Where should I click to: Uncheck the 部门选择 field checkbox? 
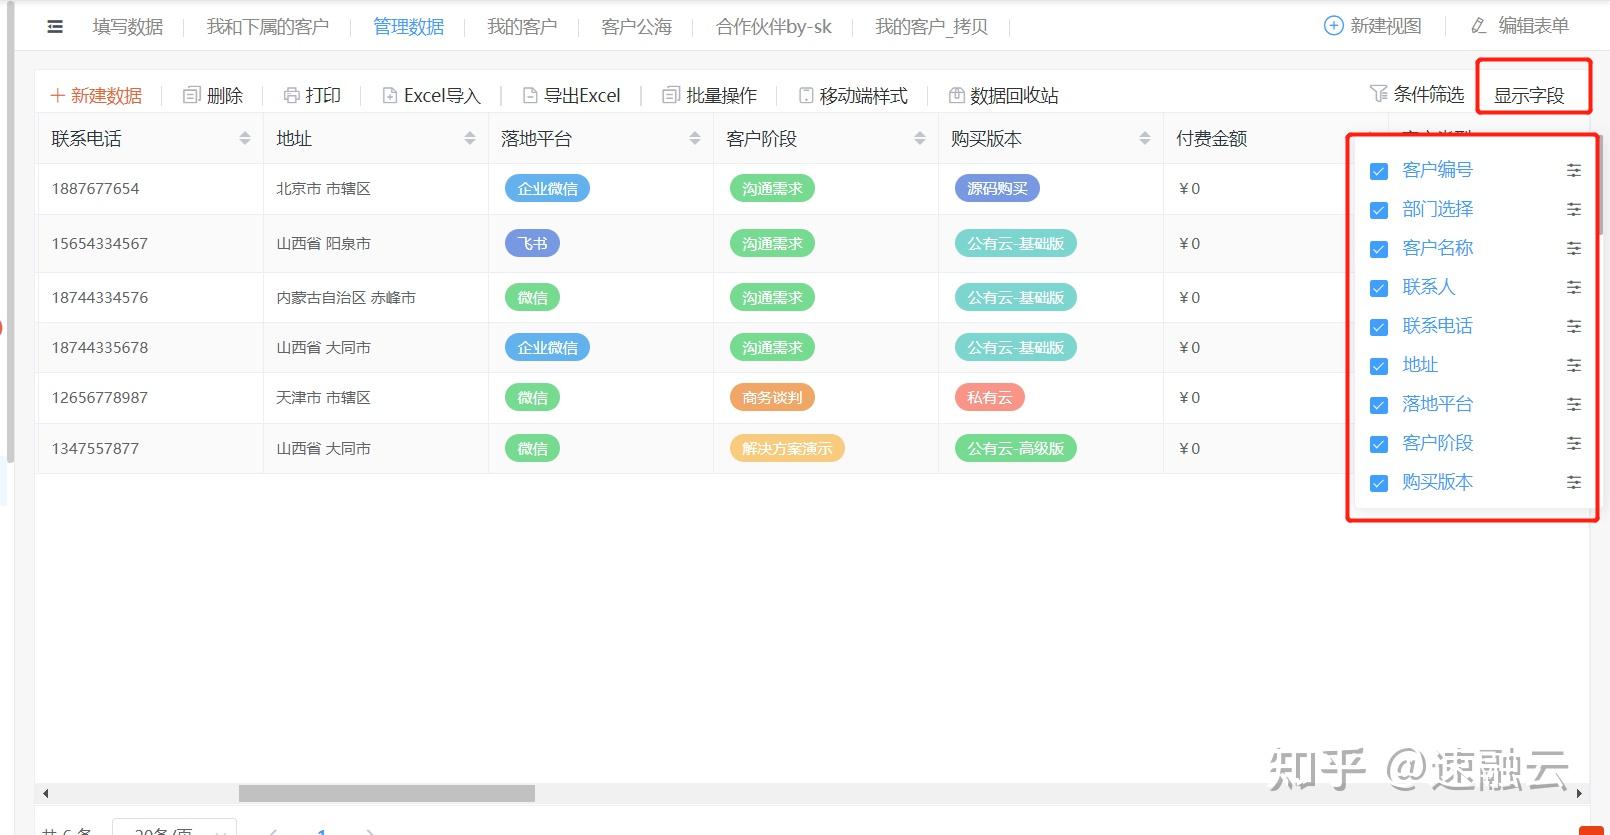[1379, 210]
